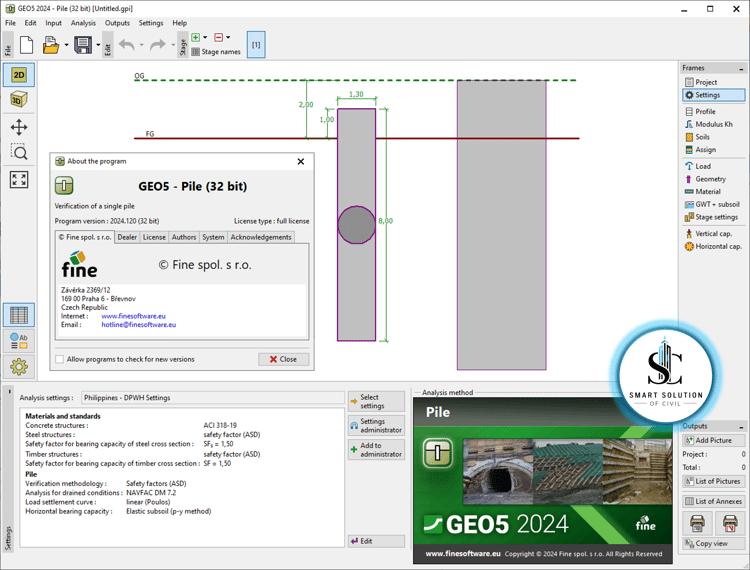Screen dimensions: 750x570
Task: Switch to 3D view mode
Action: [19, 99]
